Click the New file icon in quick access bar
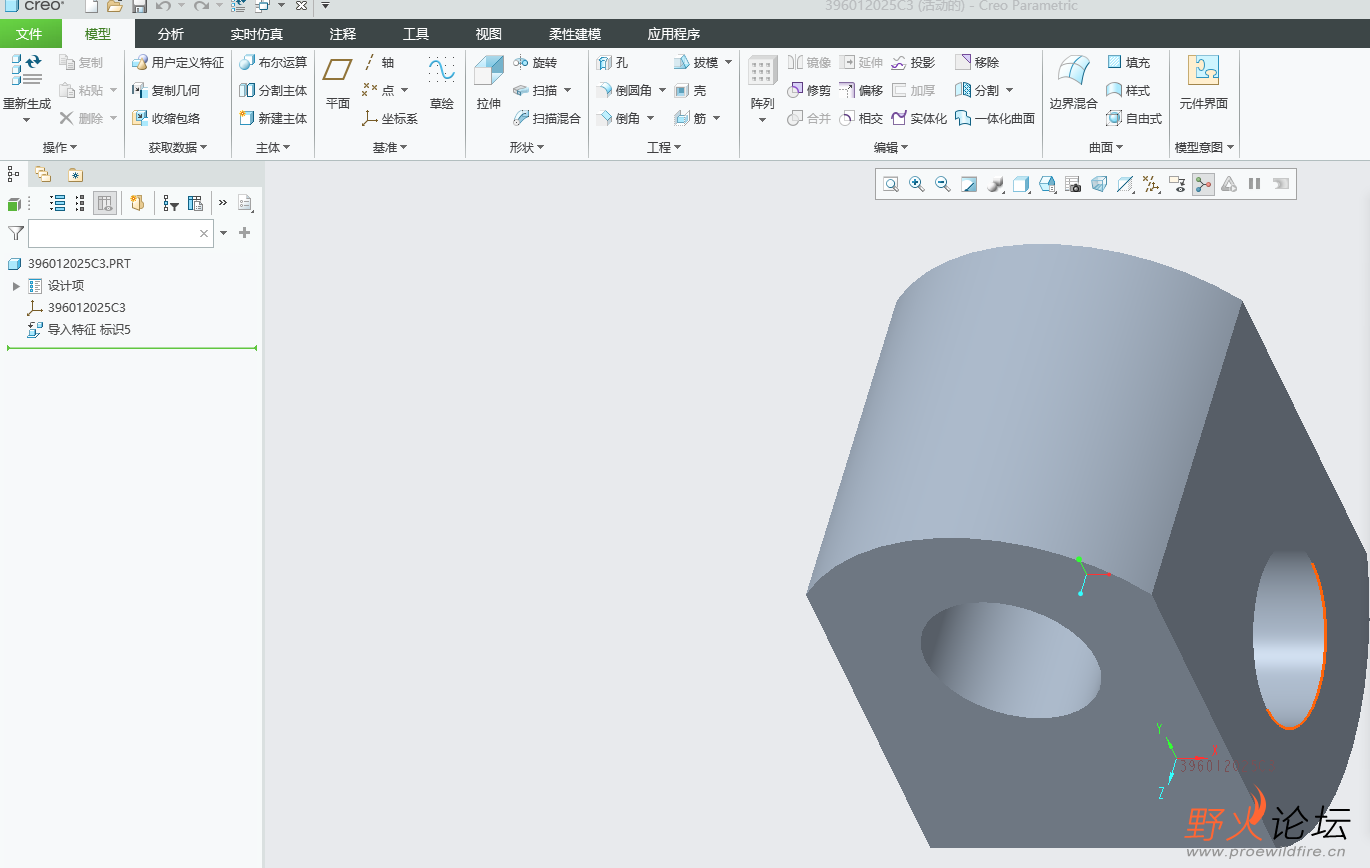The image size is (1370, 868). coord(91,6)
